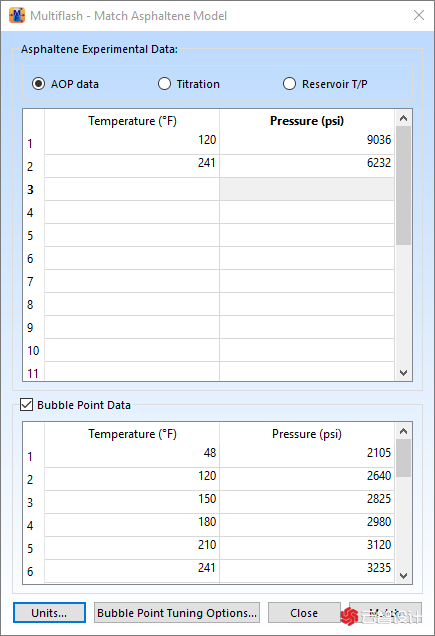435x636 pixels.
Task: Click the AOP Pressure (psi) column header
Action: point(307,121)
